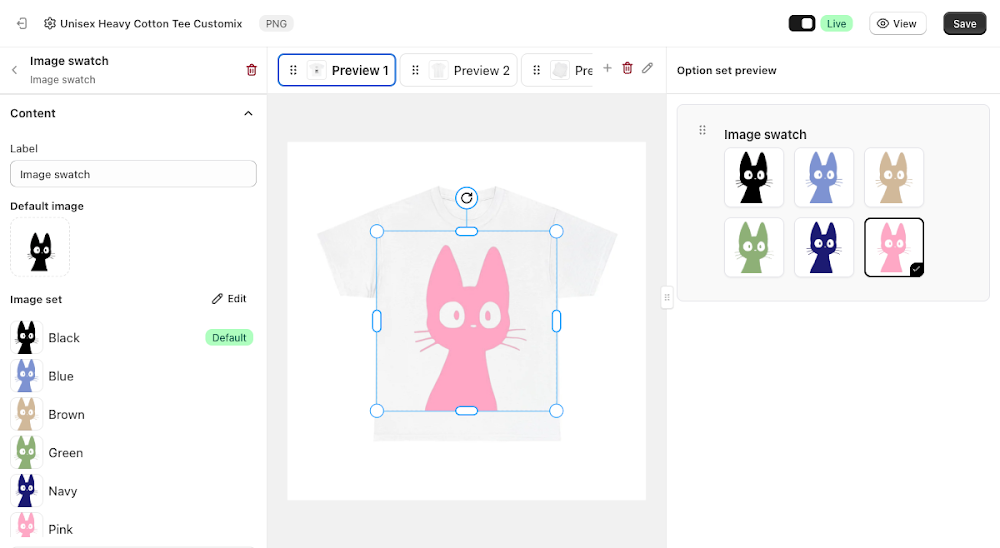Delete the current preview with trash icon
Screen dimensions: 1000x548
point(628,68)
